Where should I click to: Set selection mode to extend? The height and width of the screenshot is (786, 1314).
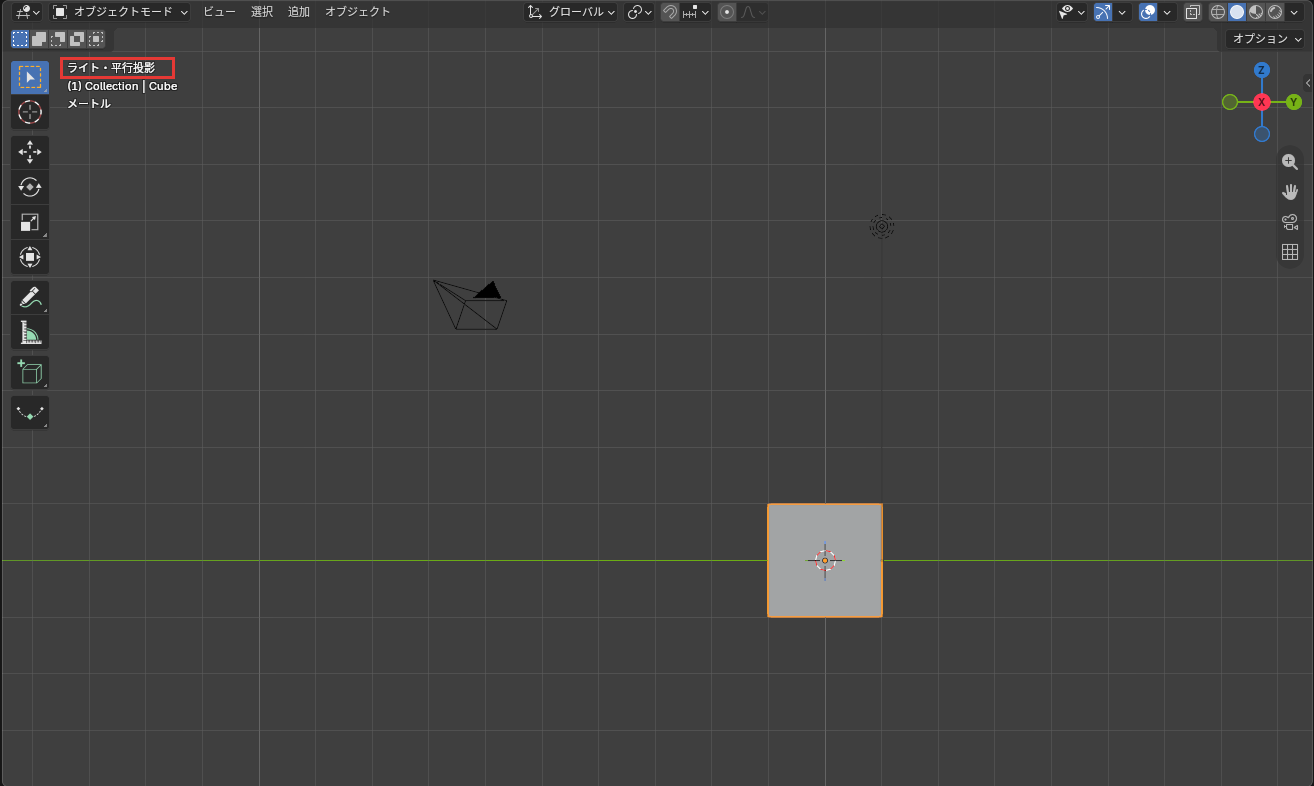39,39
